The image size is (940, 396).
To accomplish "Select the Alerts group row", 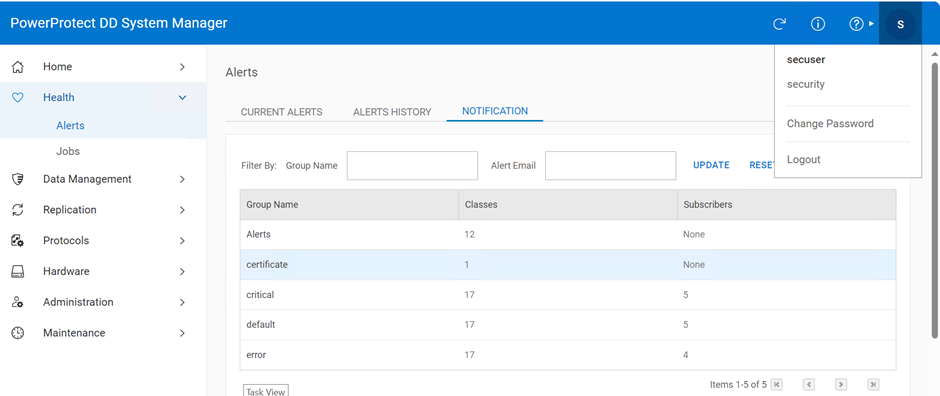I will (x=568, y=235).
